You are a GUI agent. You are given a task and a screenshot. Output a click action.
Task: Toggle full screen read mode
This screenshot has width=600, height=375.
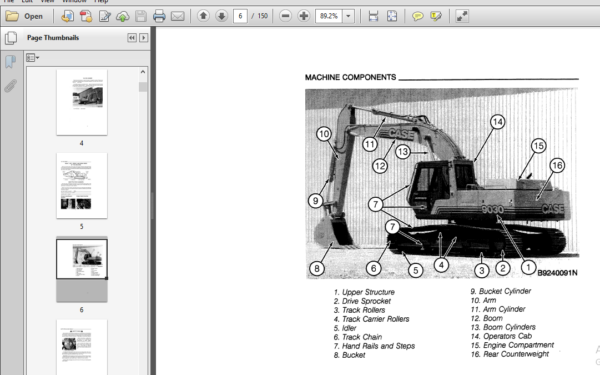coord(462,16)
